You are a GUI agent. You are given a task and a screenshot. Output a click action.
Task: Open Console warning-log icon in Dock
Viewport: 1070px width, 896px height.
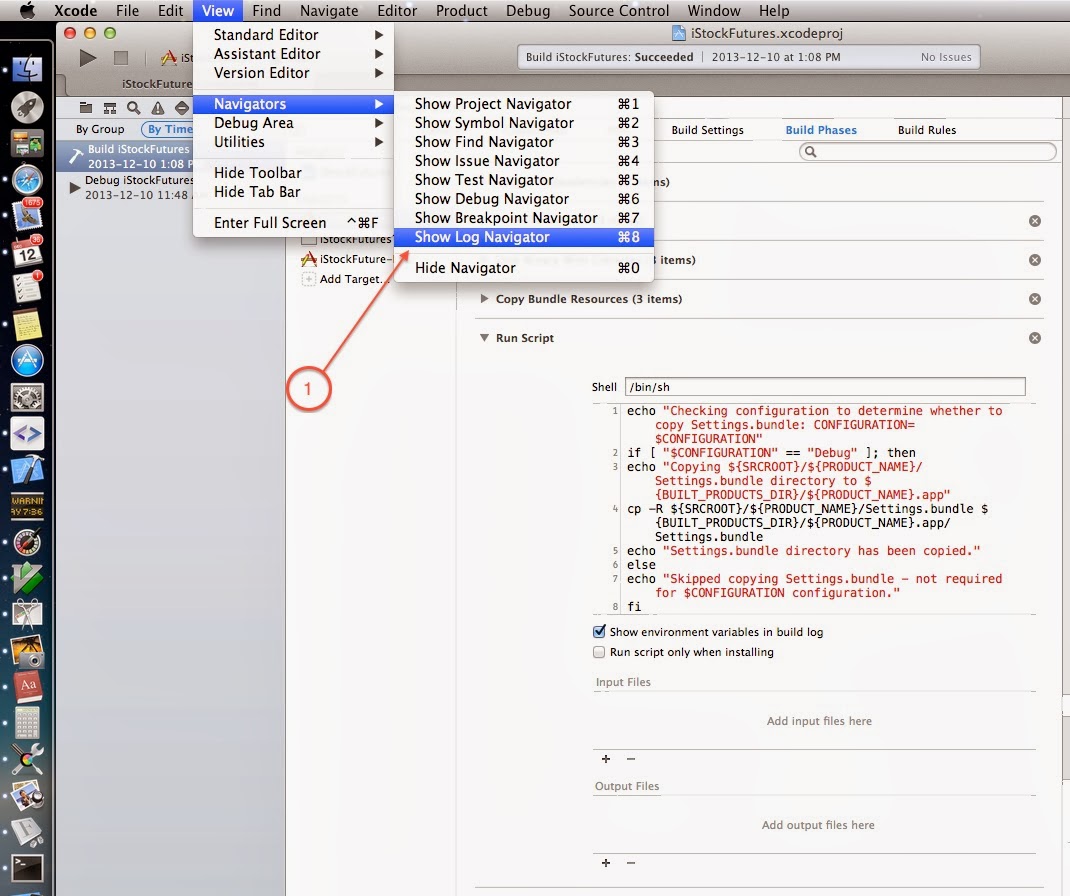27,506
